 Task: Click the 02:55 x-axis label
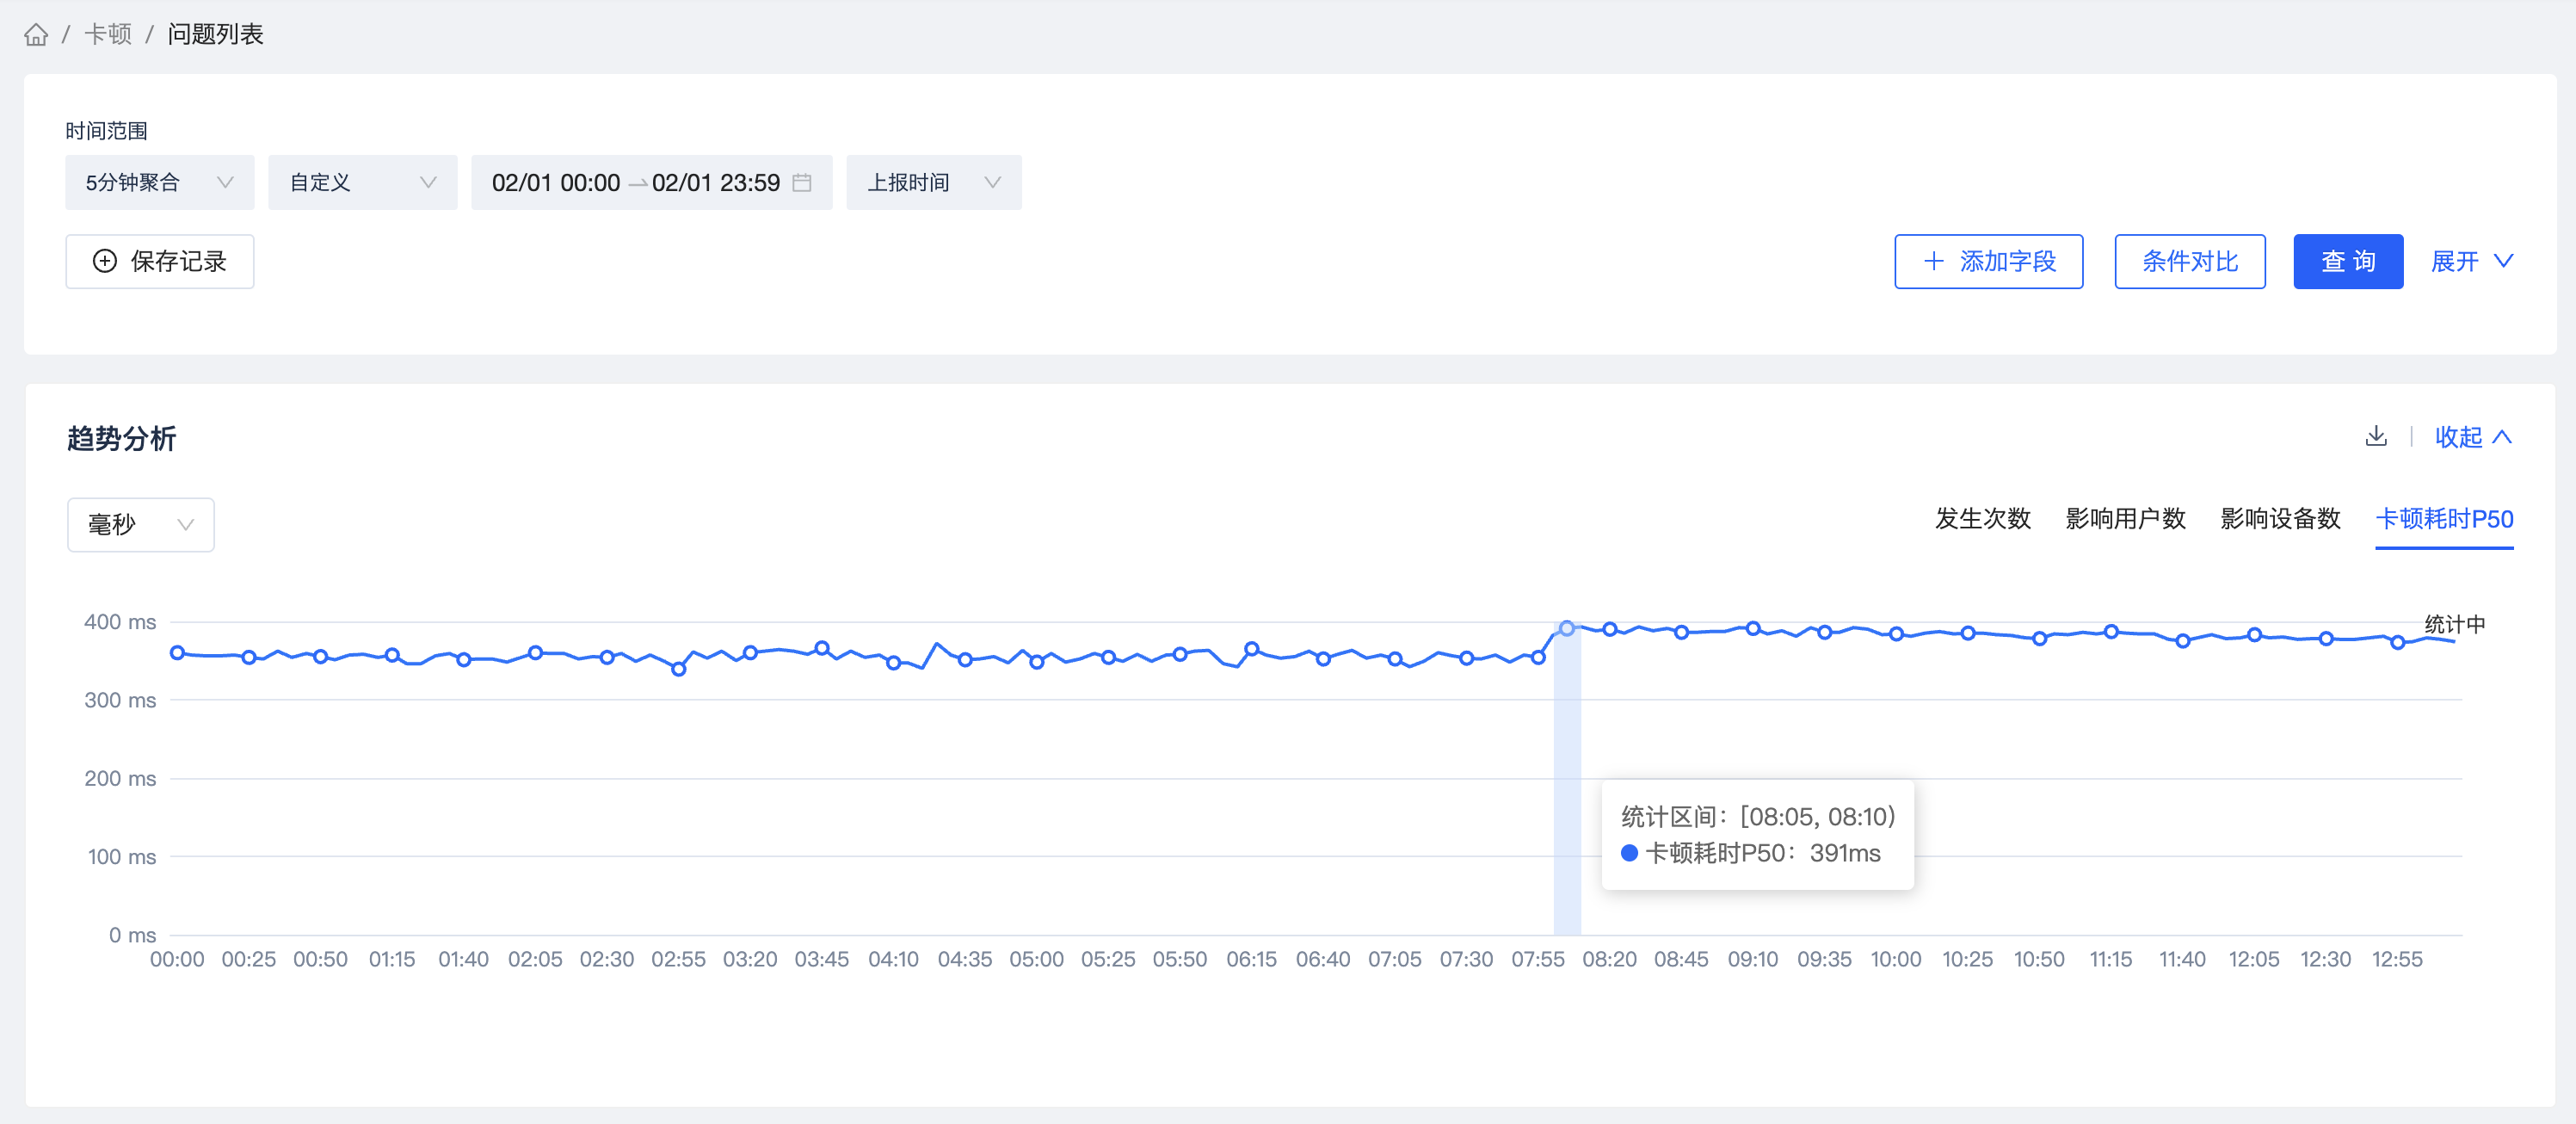pos(678,959)
